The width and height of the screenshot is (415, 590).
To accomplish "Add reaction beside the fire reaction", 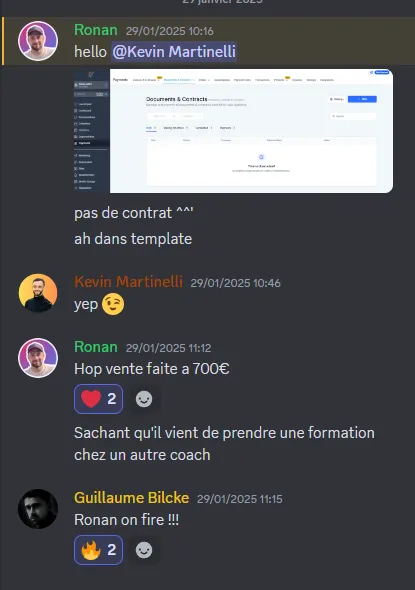I will click(x=144, y=550).
